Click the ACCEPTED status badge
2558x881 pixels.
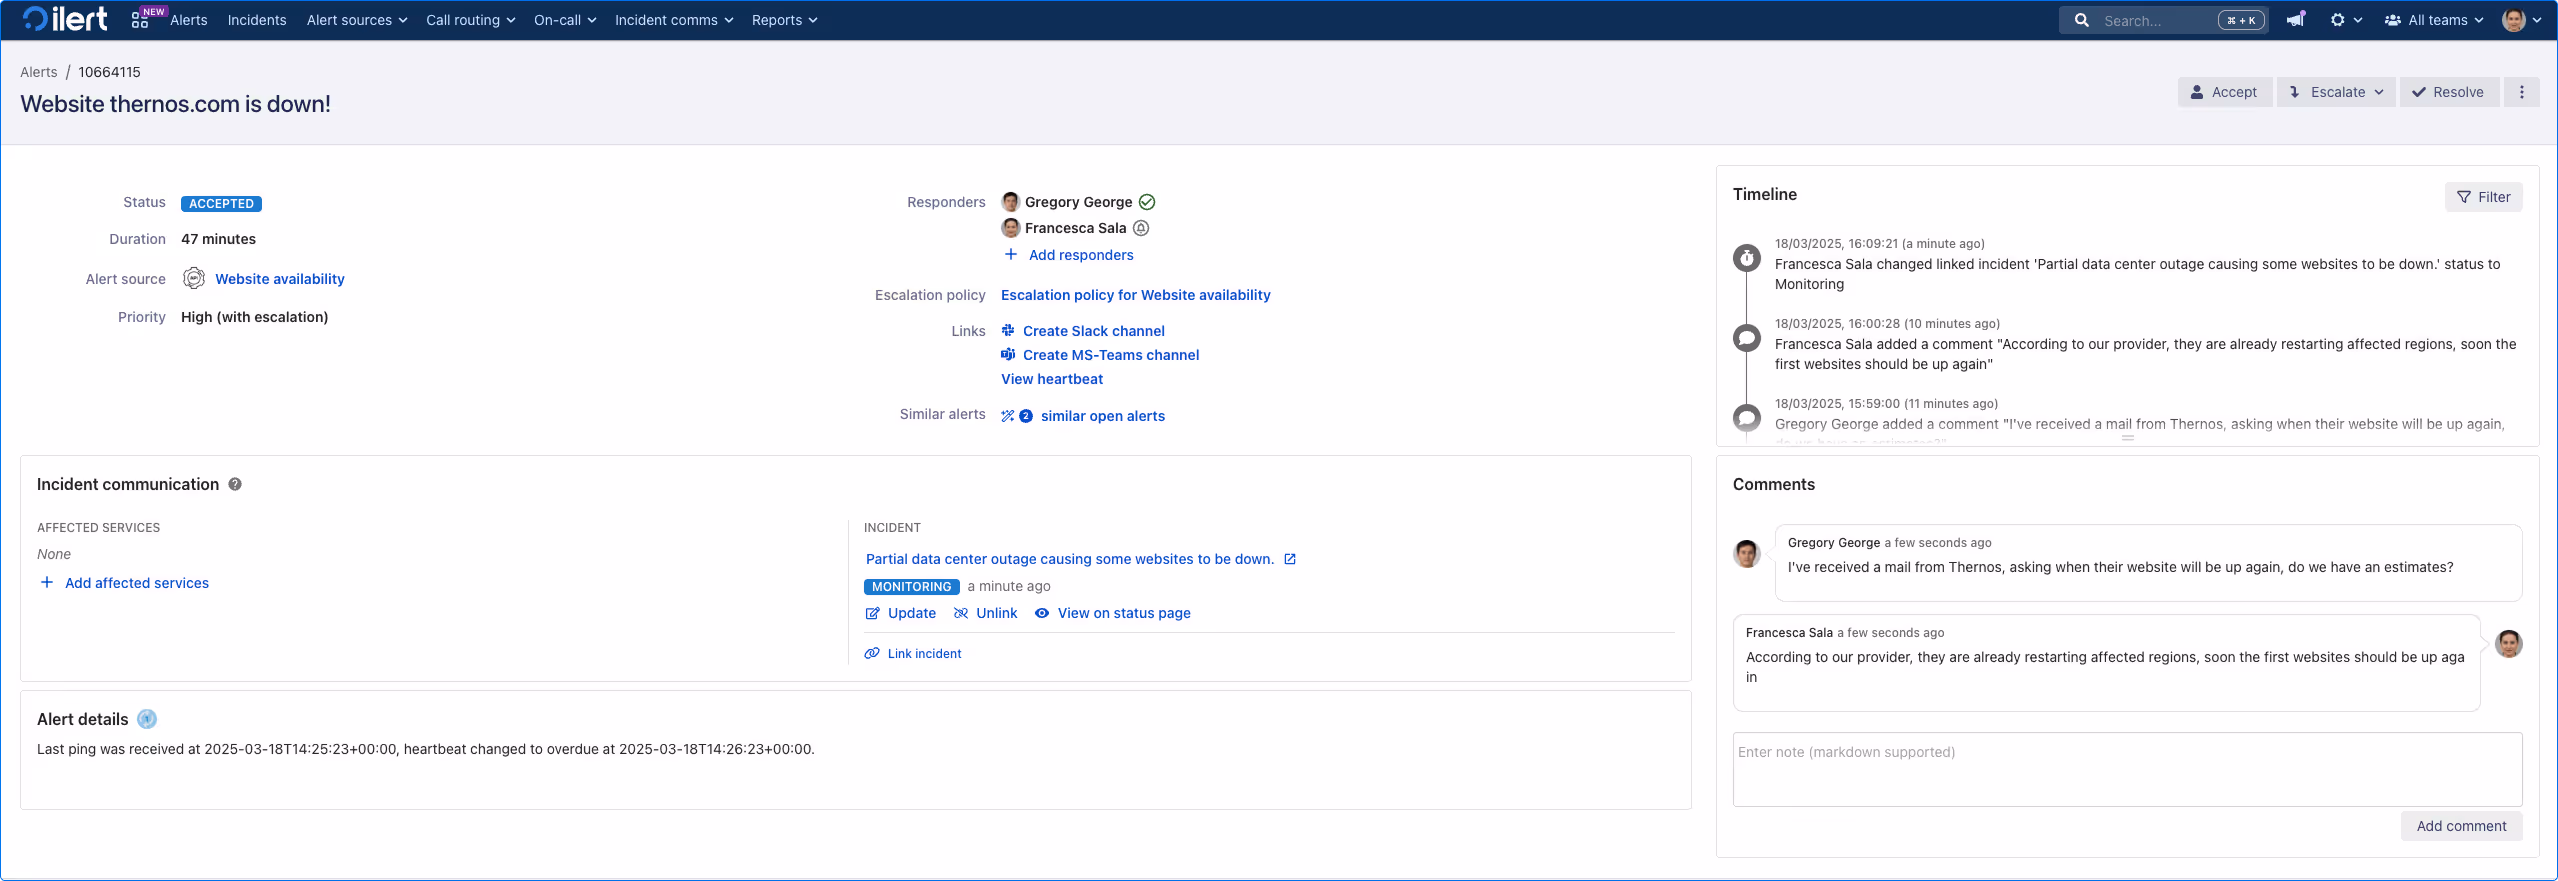[x=221, y=203]
